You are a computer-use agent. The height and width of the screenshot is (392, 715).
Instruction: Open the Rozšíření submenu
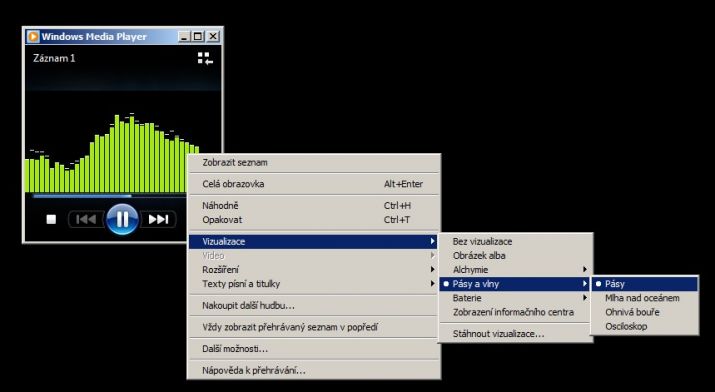[x=313, y=269]
